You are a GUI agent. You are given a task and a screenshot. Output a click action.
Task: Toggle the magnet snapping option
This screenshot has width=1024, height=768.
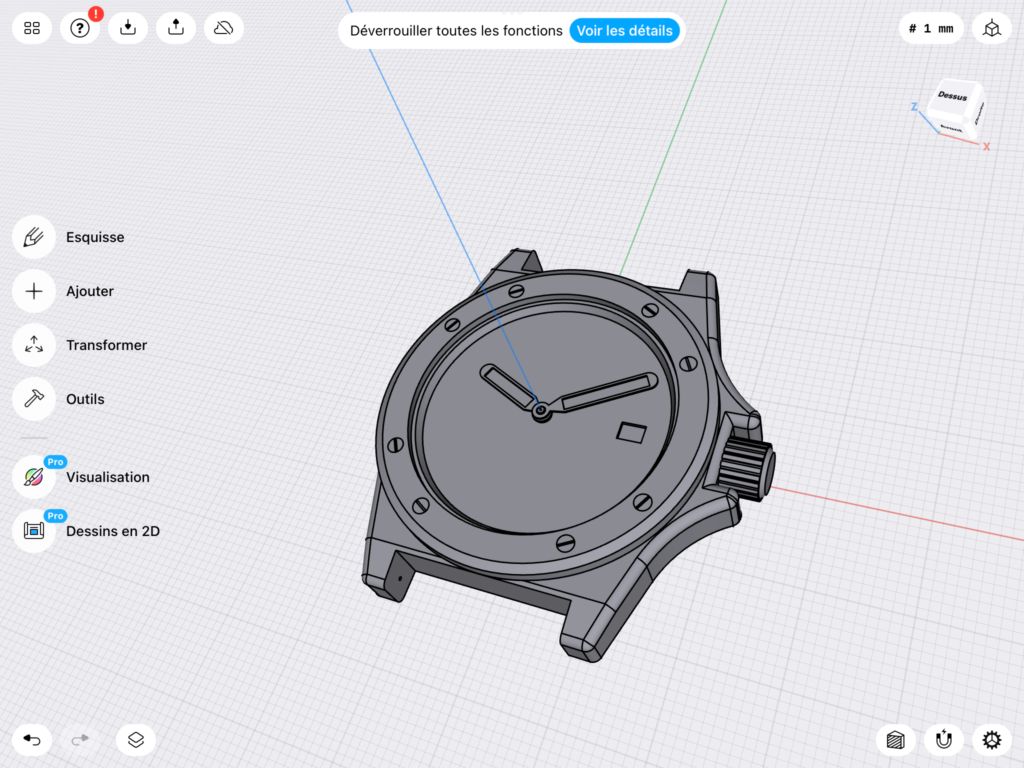tap(943, 740)
